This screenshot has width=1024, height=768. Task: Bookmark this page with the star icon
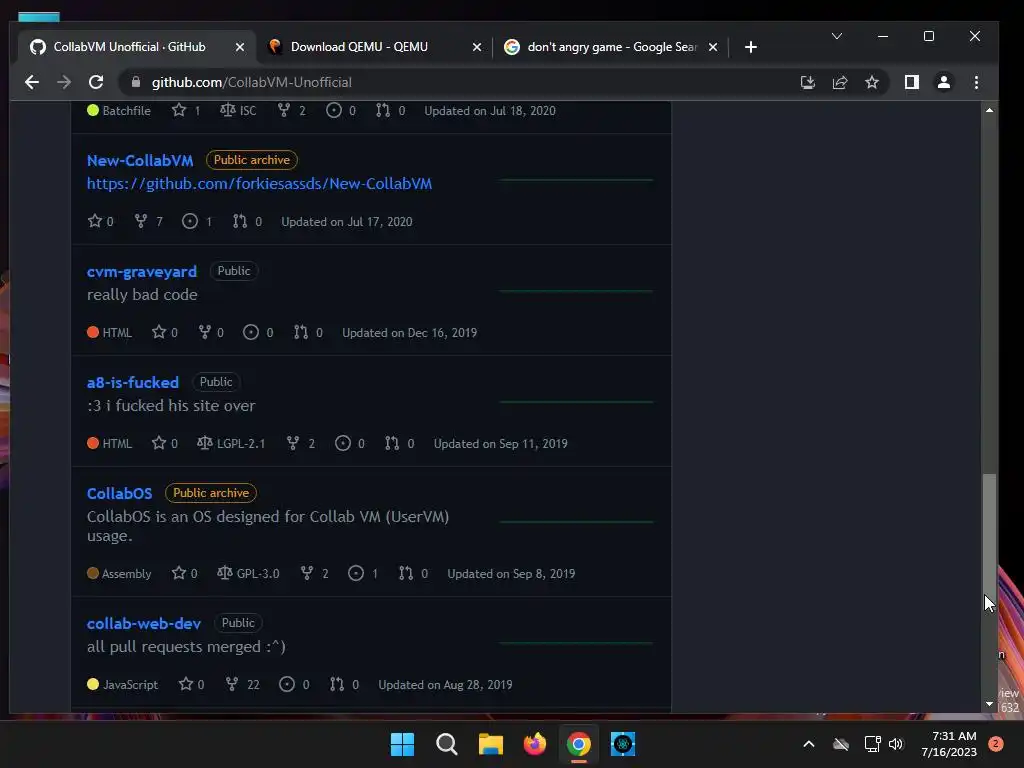click(x=872, y=82)
